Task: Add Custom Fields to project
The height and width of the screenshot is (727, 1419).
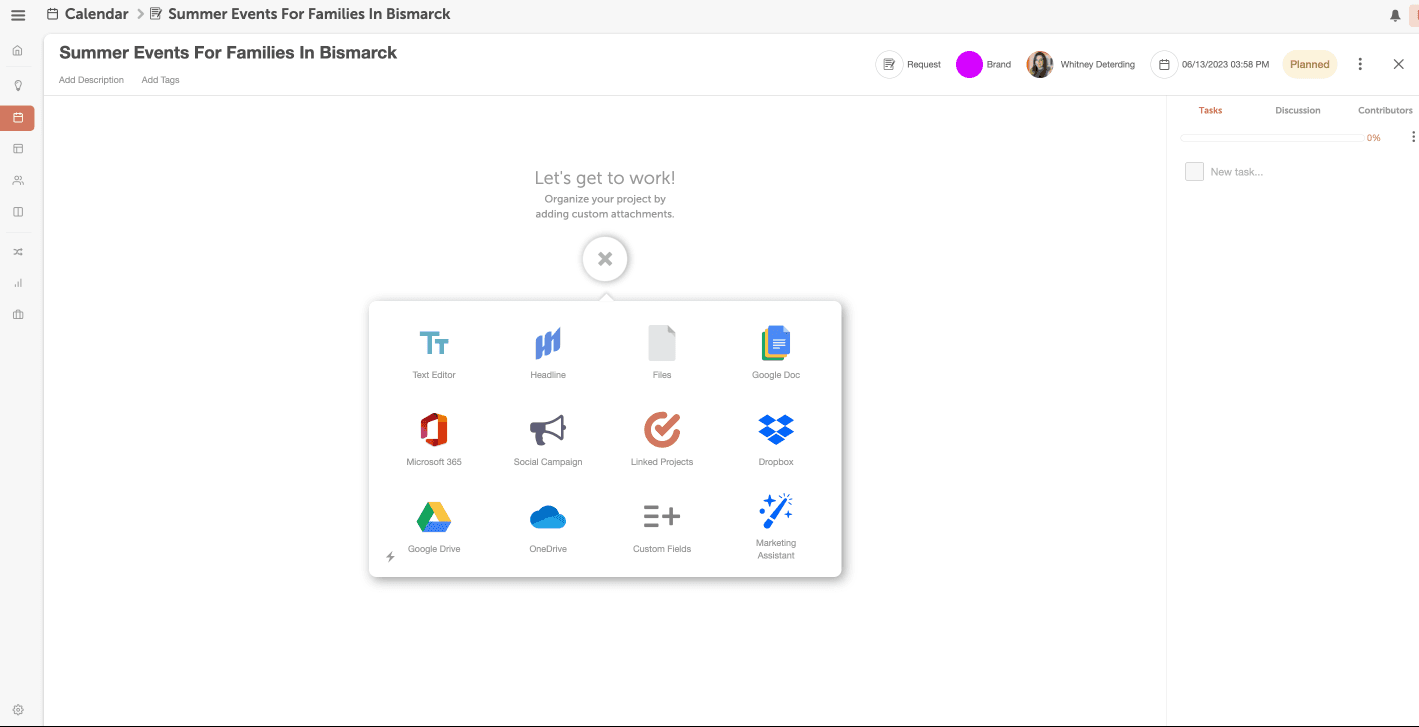Action: (662, 518)
